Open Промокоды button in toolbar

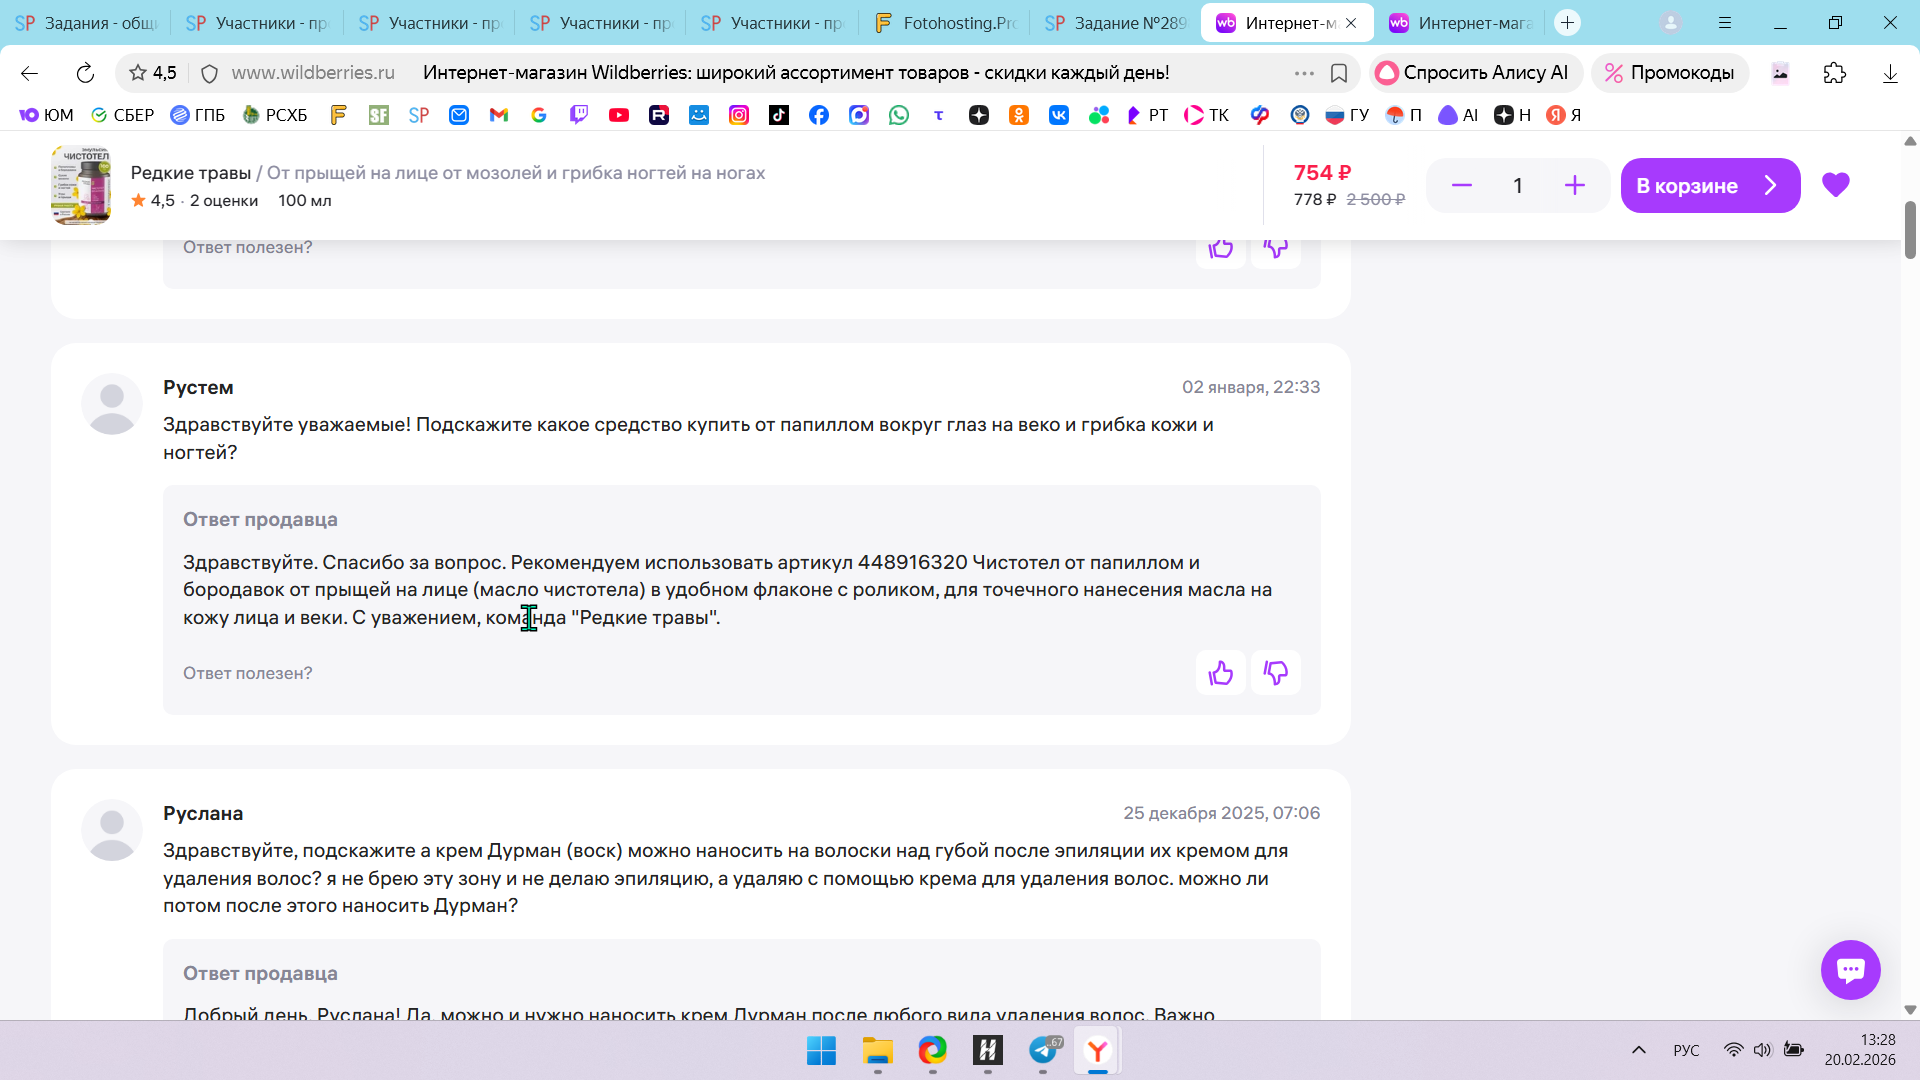[x=1669, y=73]
